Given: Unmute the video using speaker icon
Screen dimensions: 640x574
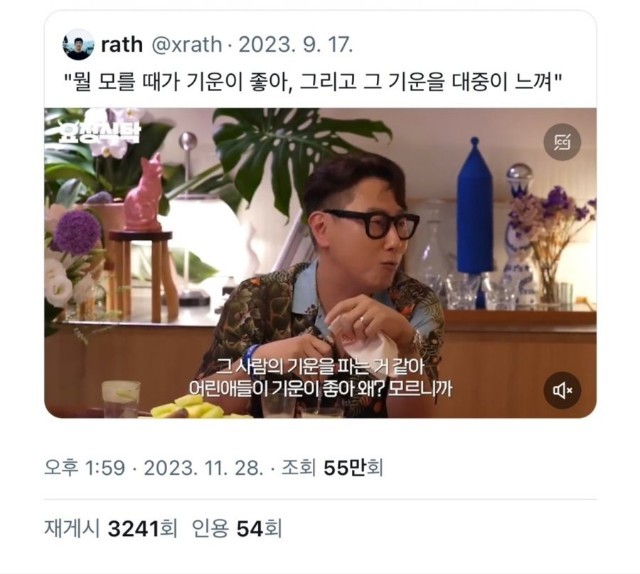Looking at the screenshot, I should [x=562, y=390].
